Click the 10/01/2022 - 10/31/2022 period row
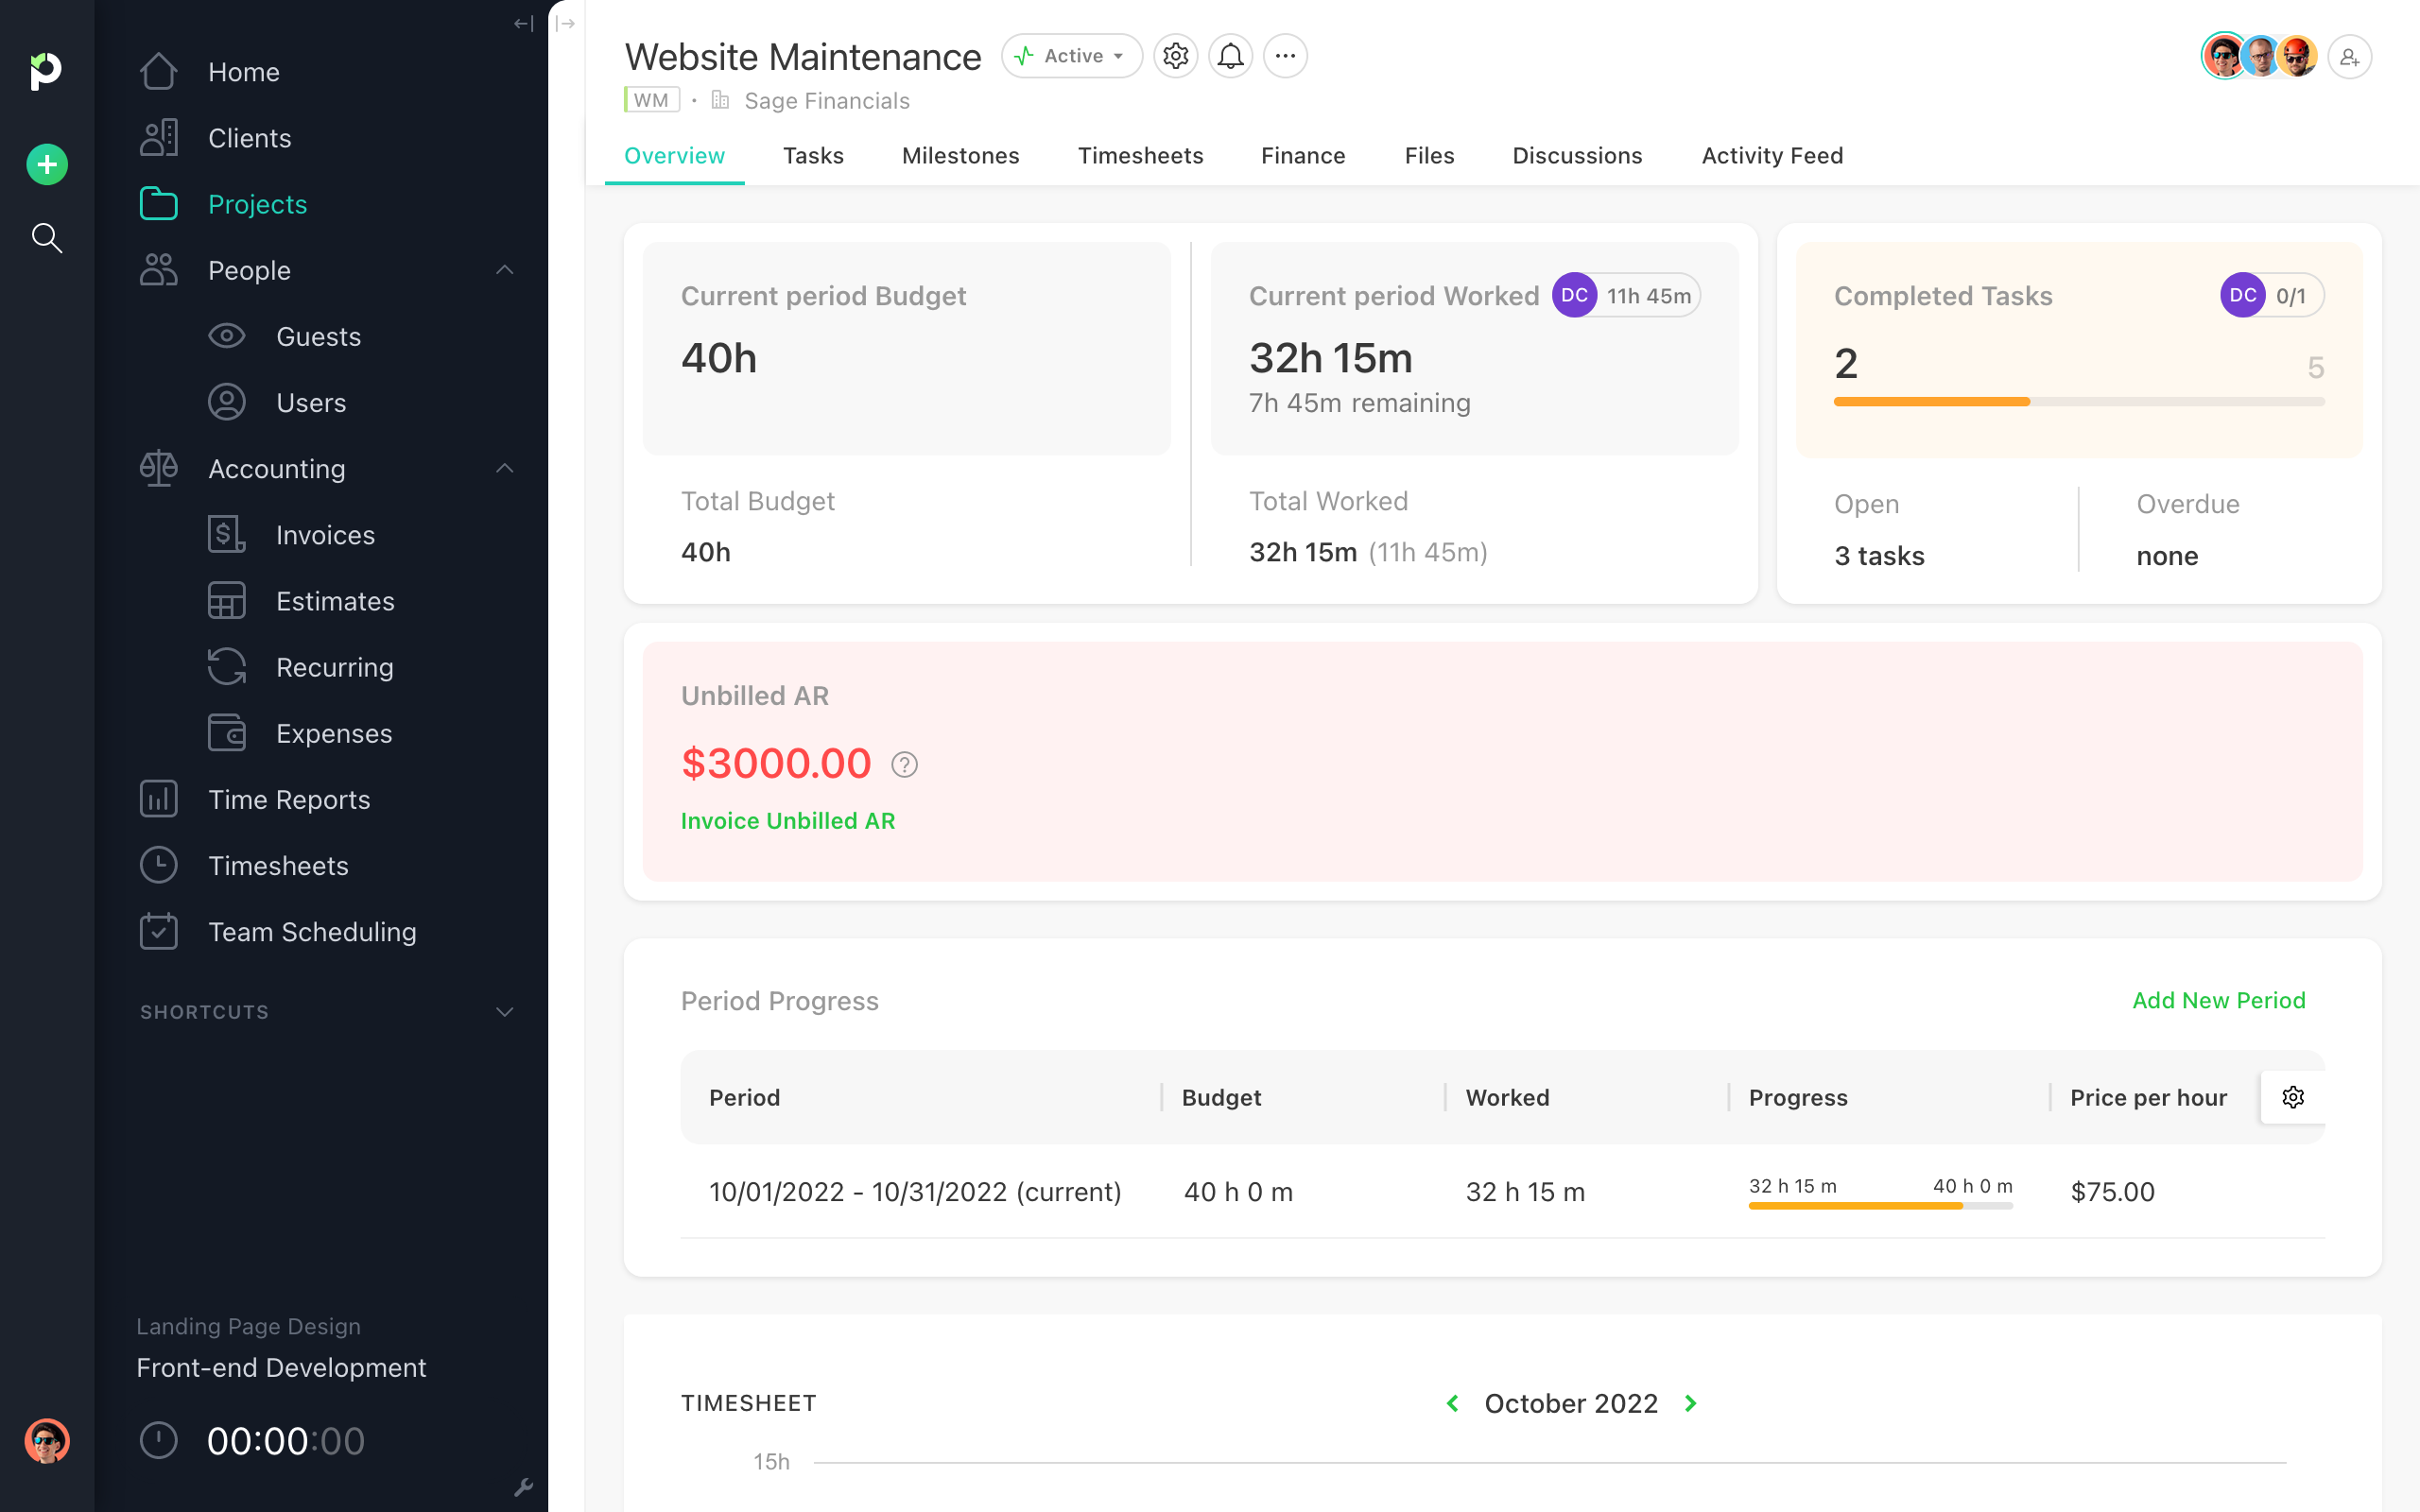This screenshot has width=2420, height=1512. point(1502,1192)
